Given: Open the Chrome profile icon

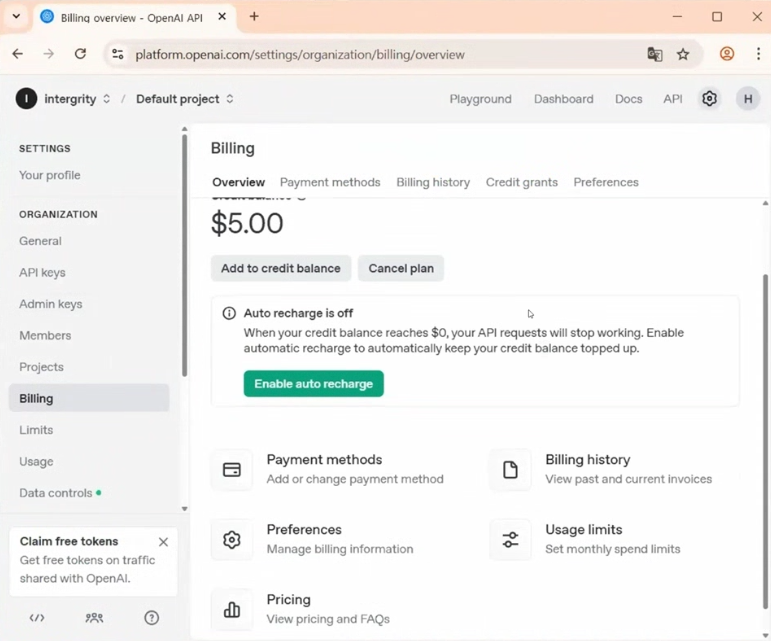Looking at the screenshot, I should [727, 54].
